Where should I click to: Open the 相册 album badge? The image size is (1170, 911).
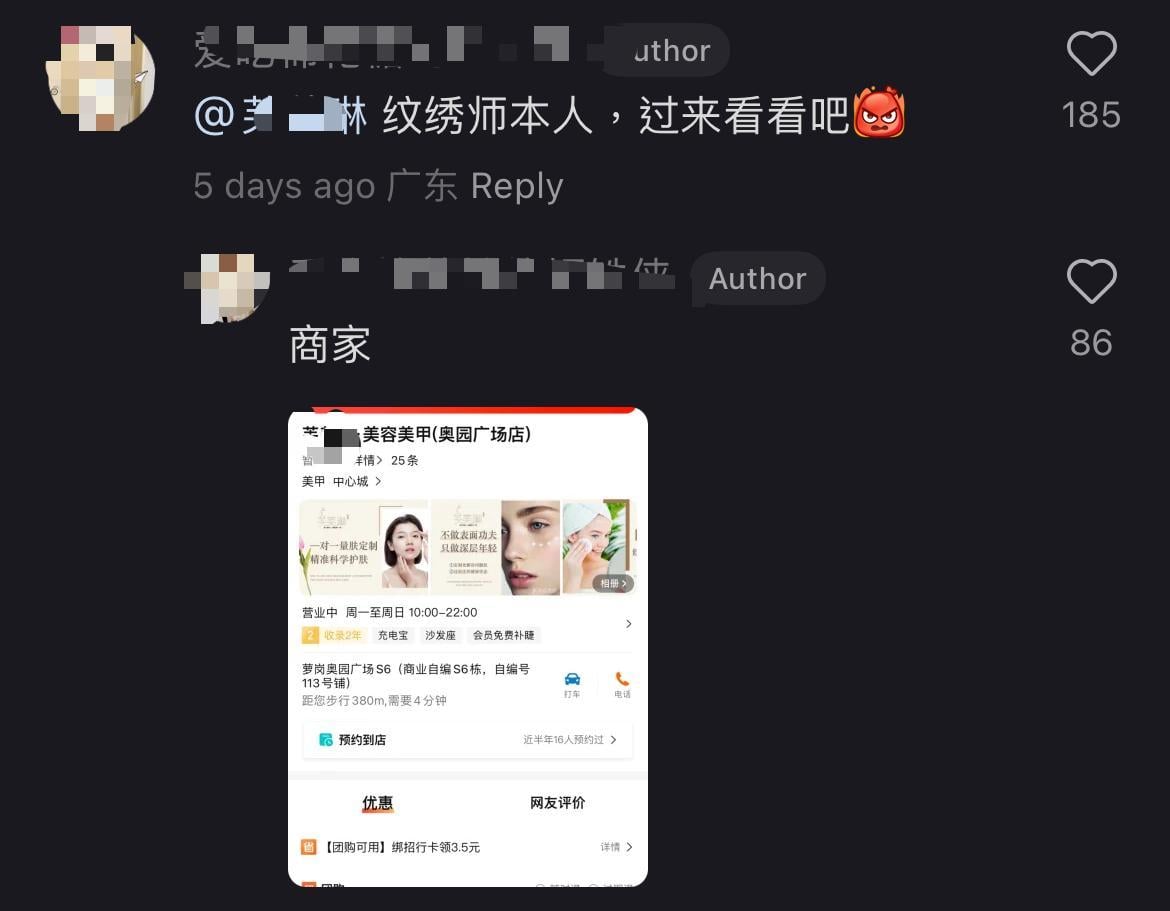613,583
